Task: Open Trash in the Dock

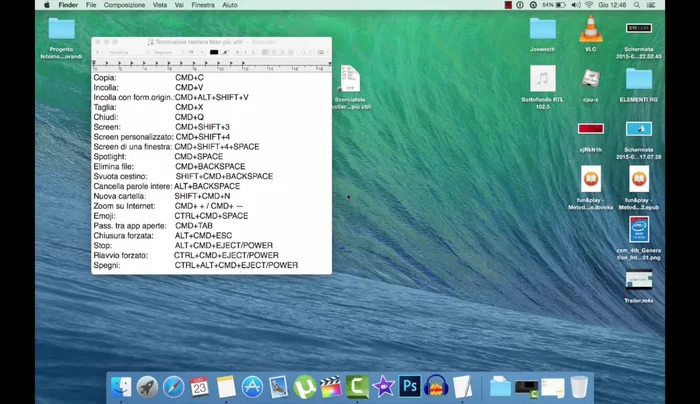Action: coord(578,386)
